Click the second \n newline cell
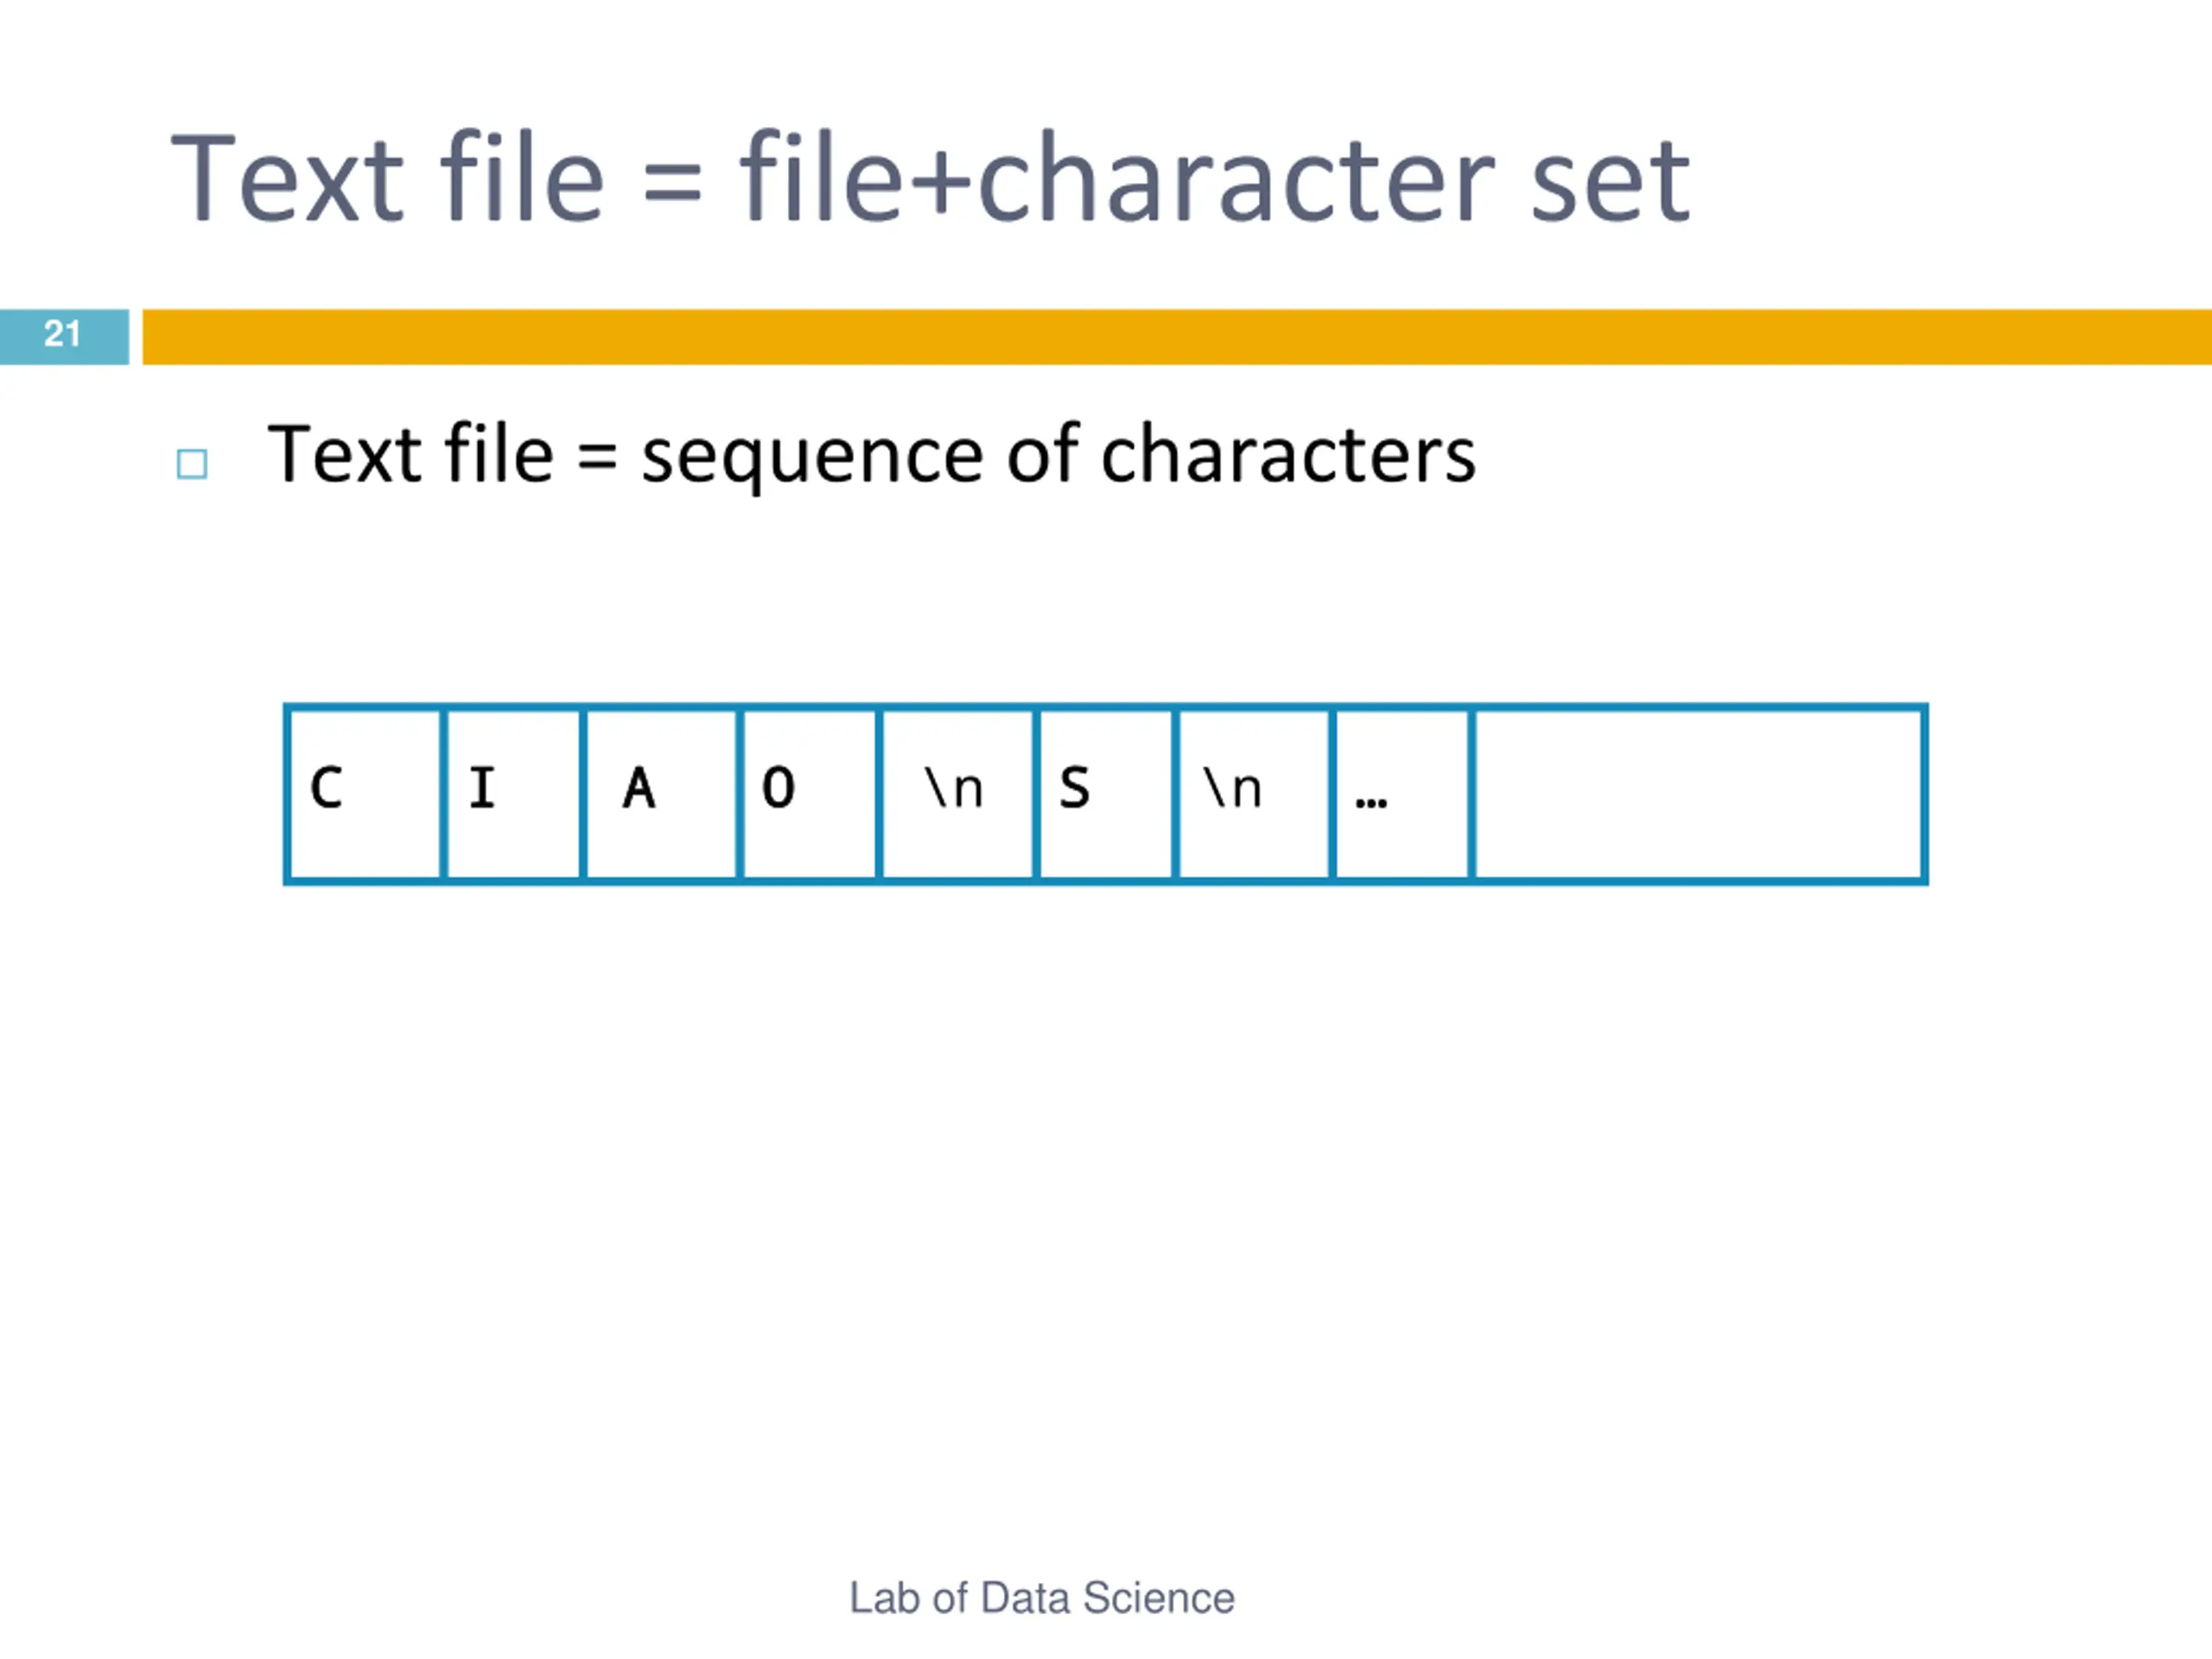 [1255, 794]
